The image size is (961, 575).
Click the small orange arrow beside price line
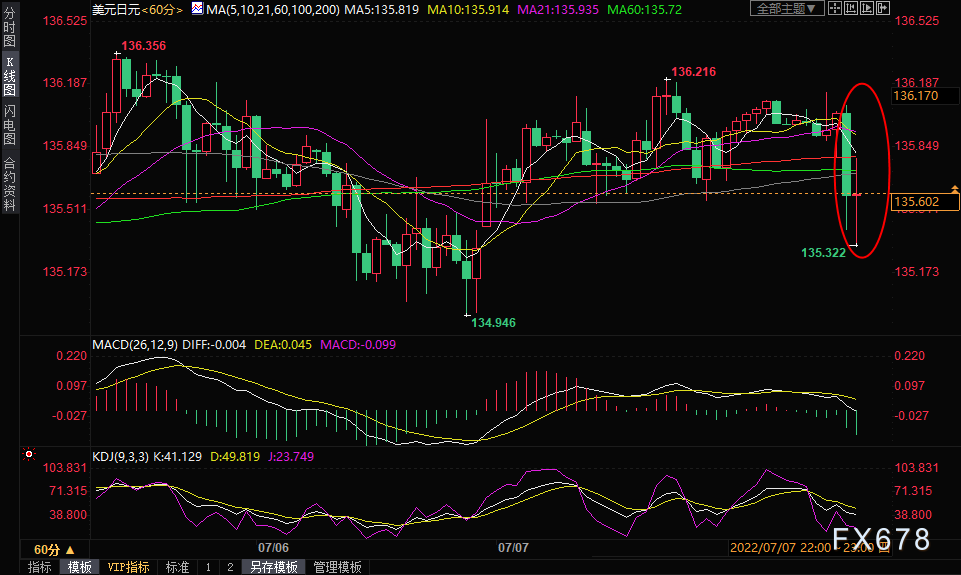(x=955, y=189)
